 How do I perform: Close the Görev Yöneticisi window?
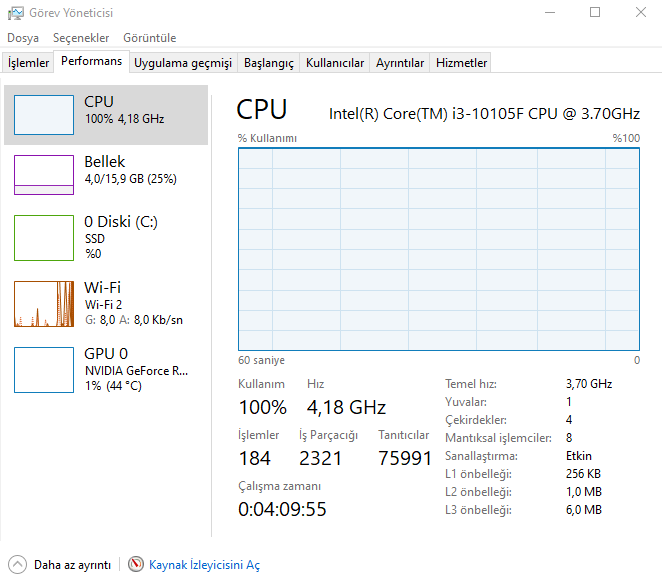coord(641,13)
